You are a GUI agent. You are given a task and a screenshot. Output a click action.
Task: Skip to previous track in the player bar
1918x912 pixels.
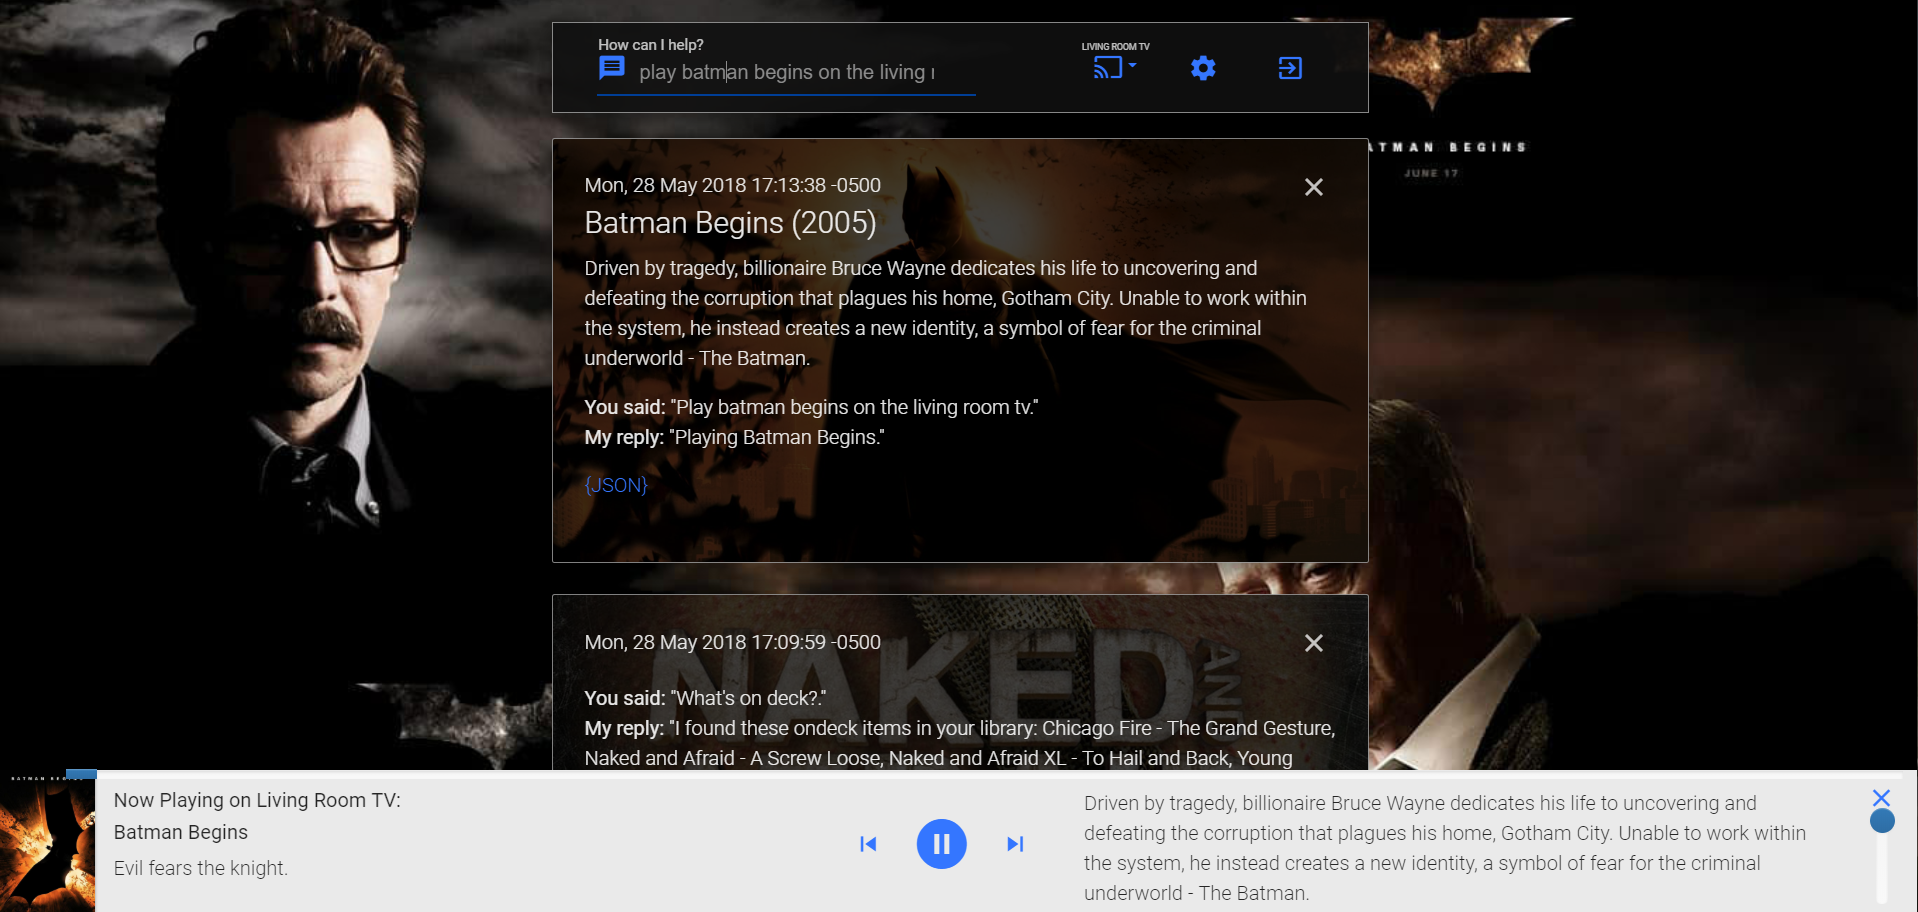868,844
